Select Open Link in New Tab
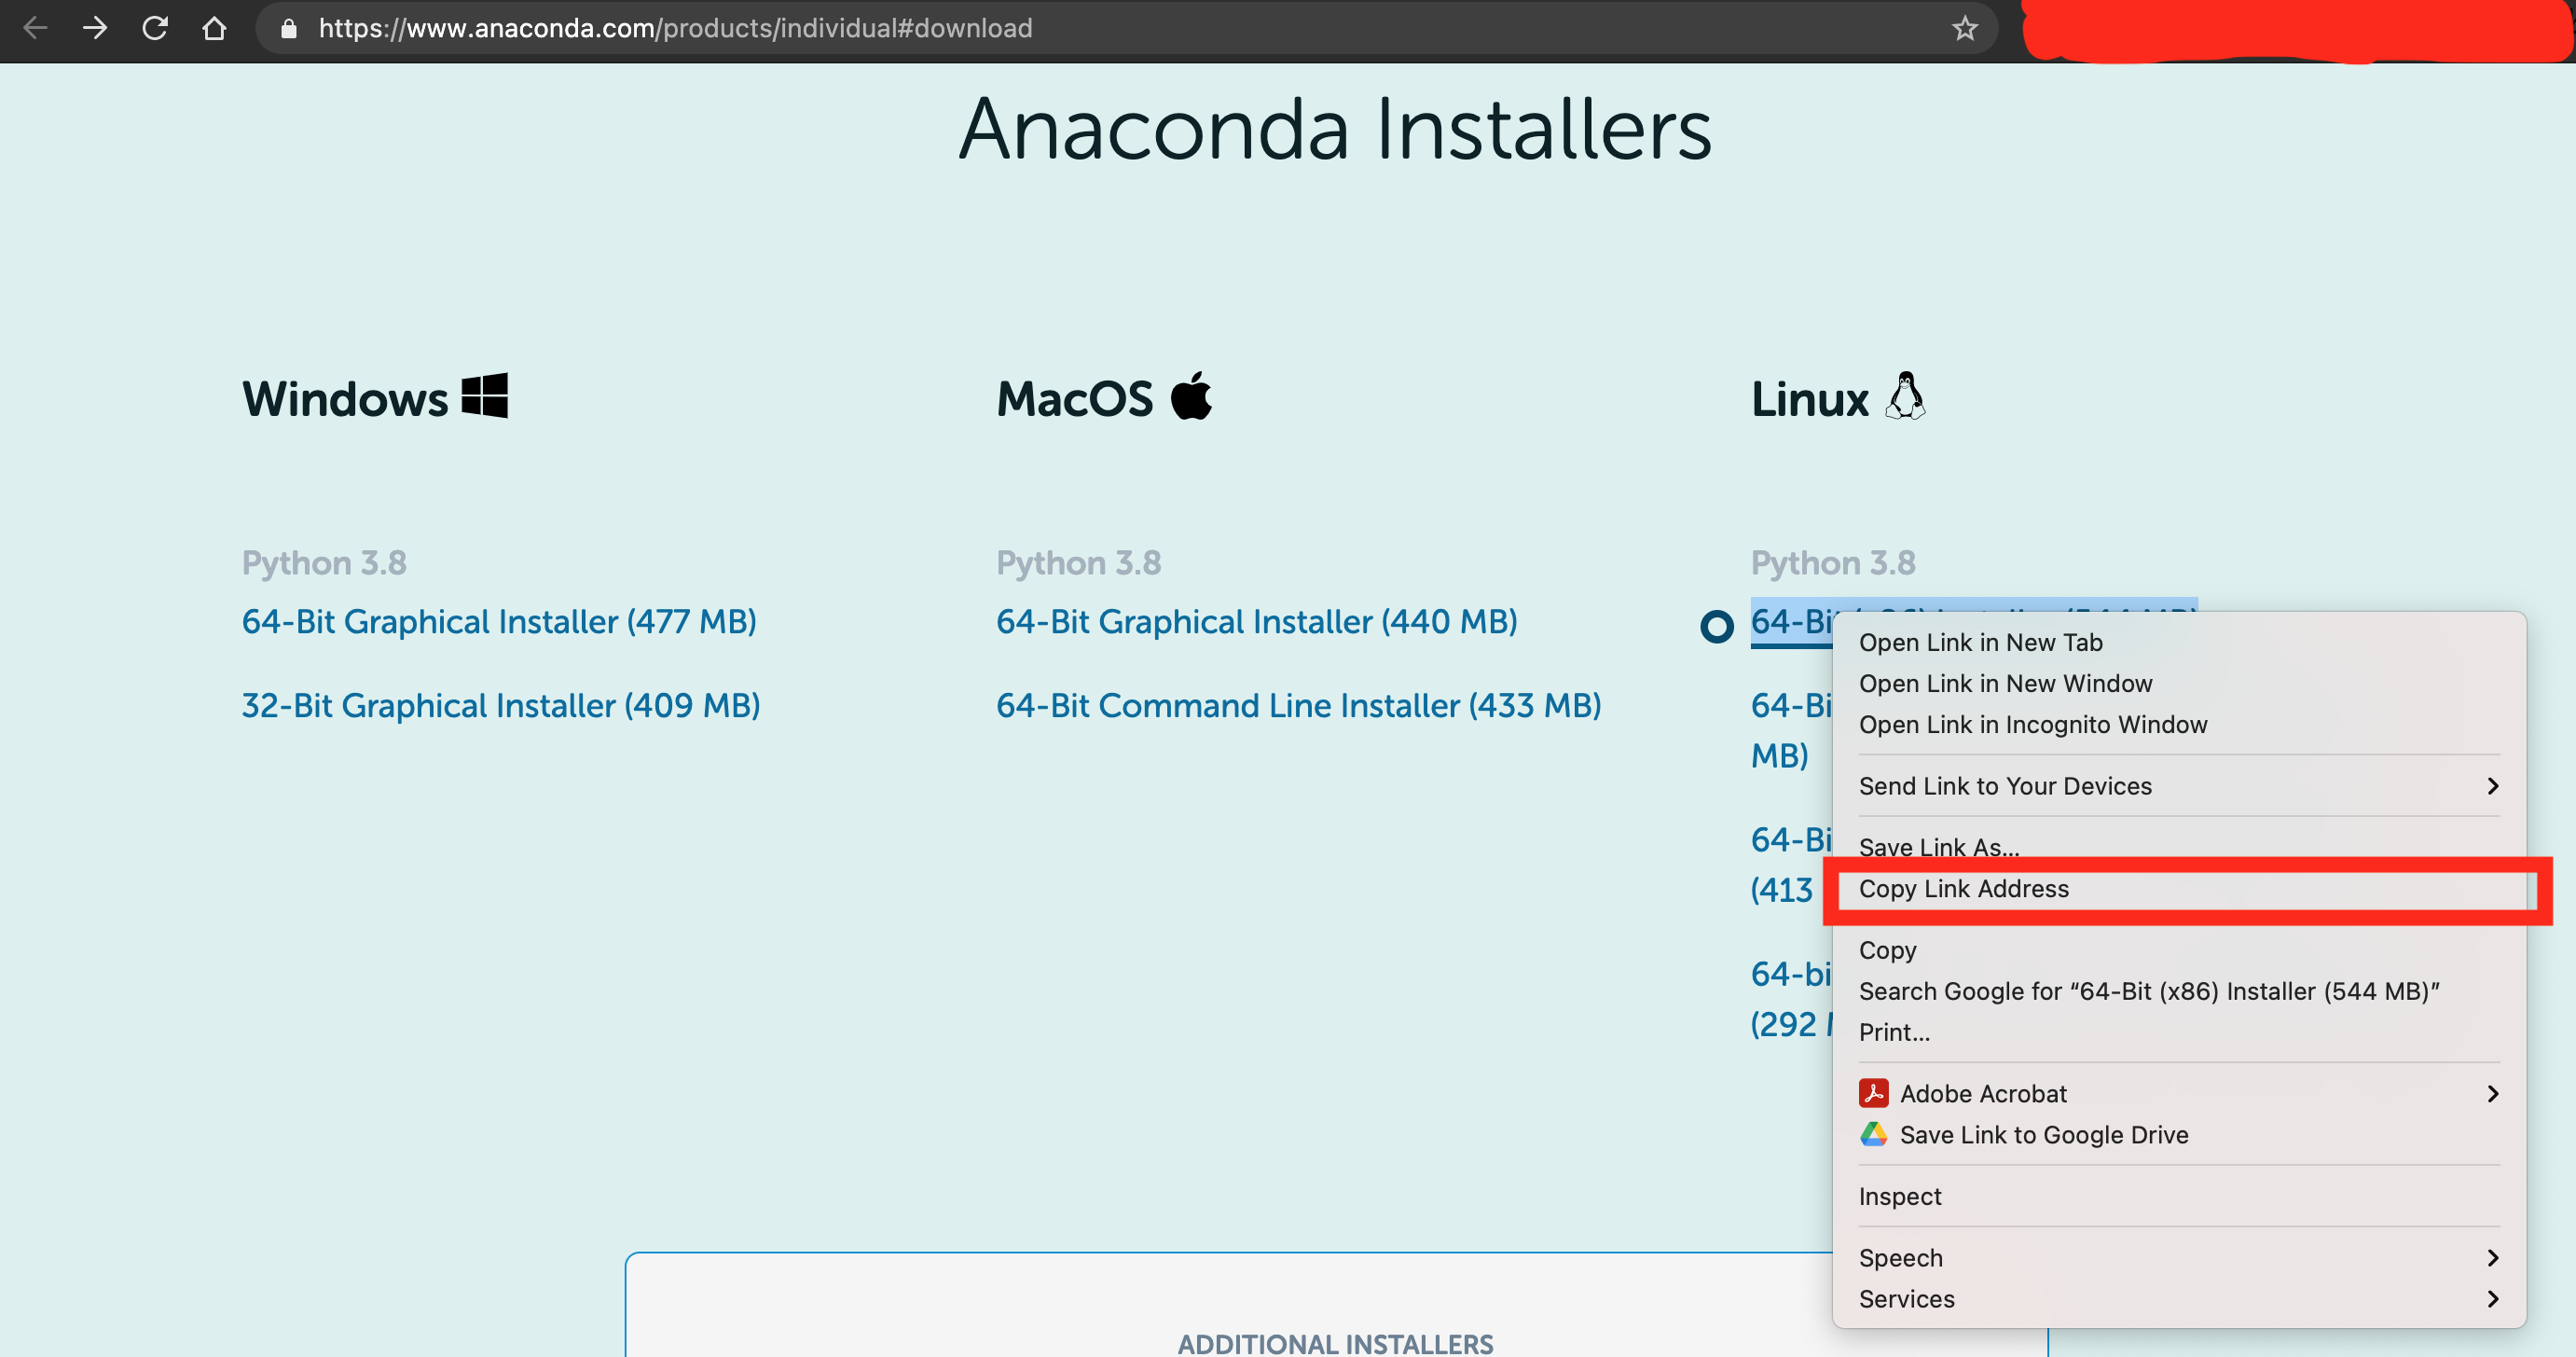This screenshot has height=1357, width=2576. pos(1980,642)
